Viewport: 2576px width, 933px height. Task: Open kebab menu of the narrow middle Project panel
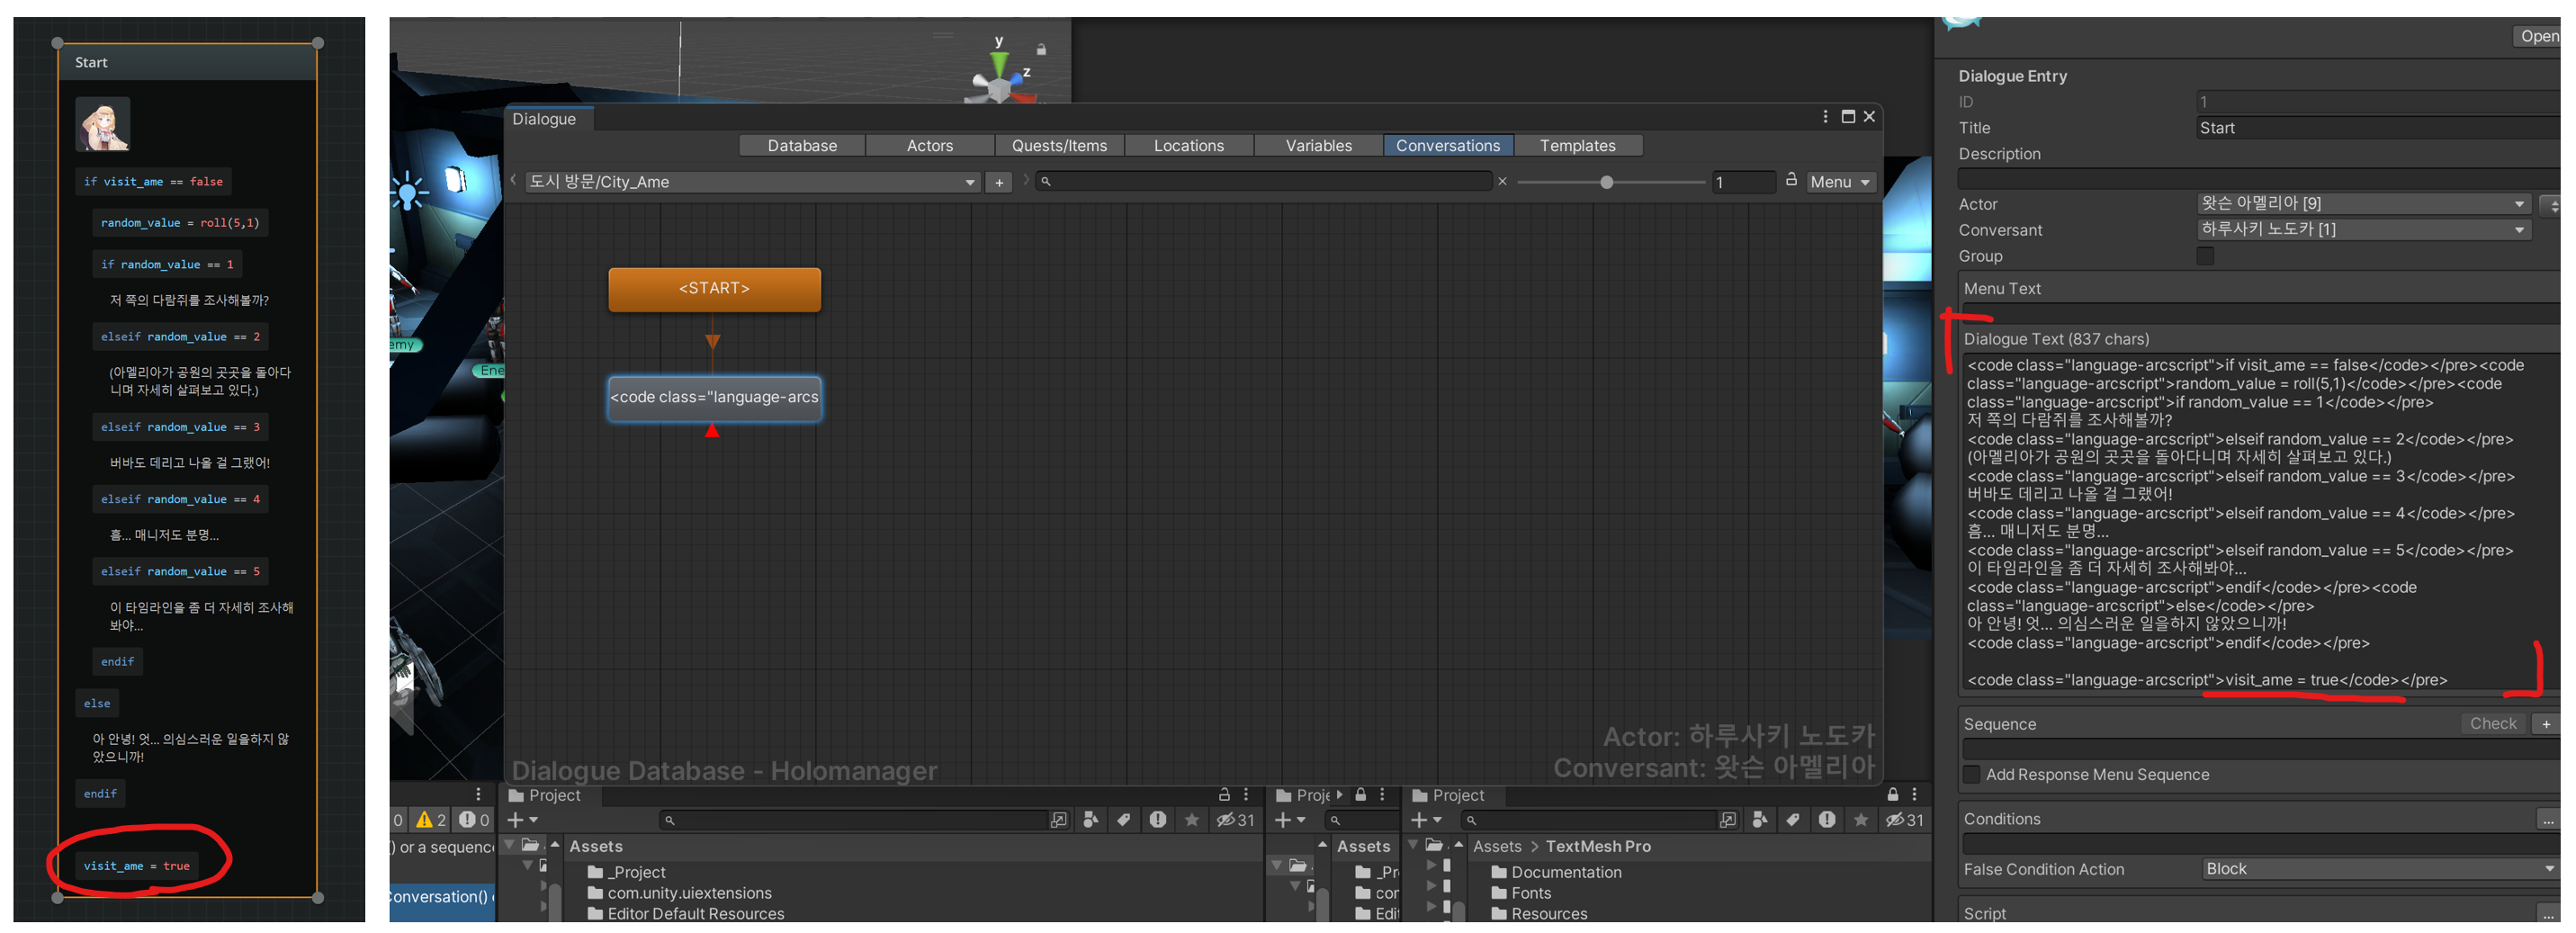click(x=1382, y=795)
